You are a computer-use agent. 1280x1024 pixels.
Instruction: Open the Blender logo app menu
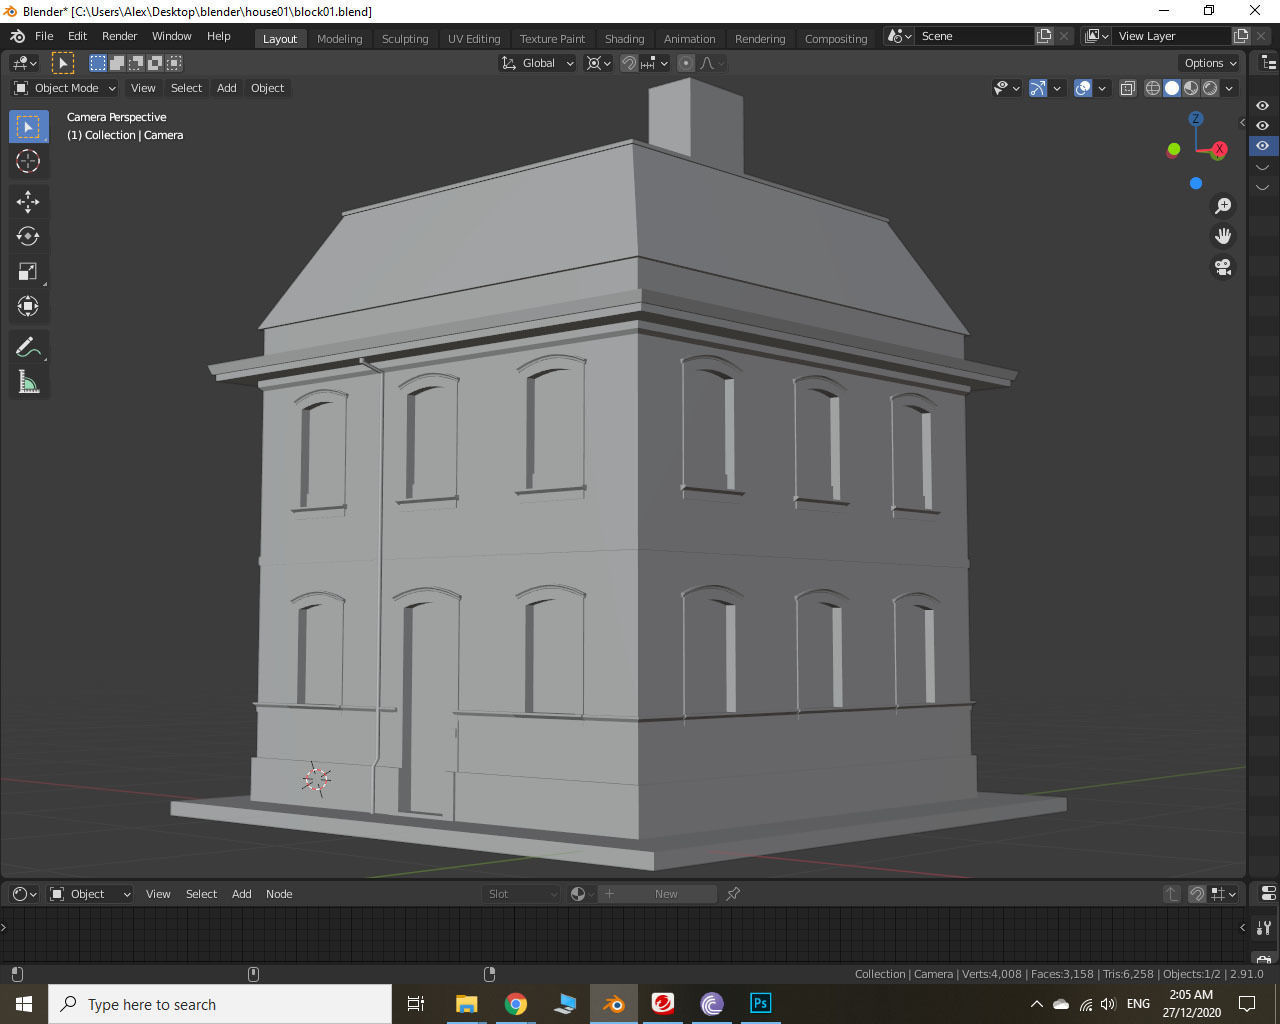(x=17, y=36)
